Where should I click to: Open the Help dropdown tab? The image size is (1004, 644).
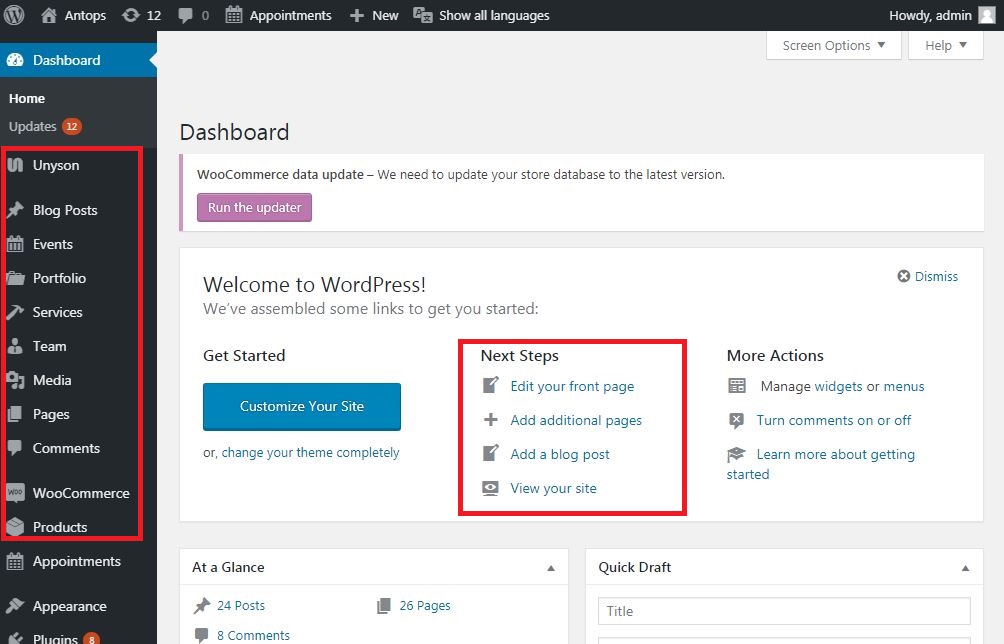[x=946, y=45]
